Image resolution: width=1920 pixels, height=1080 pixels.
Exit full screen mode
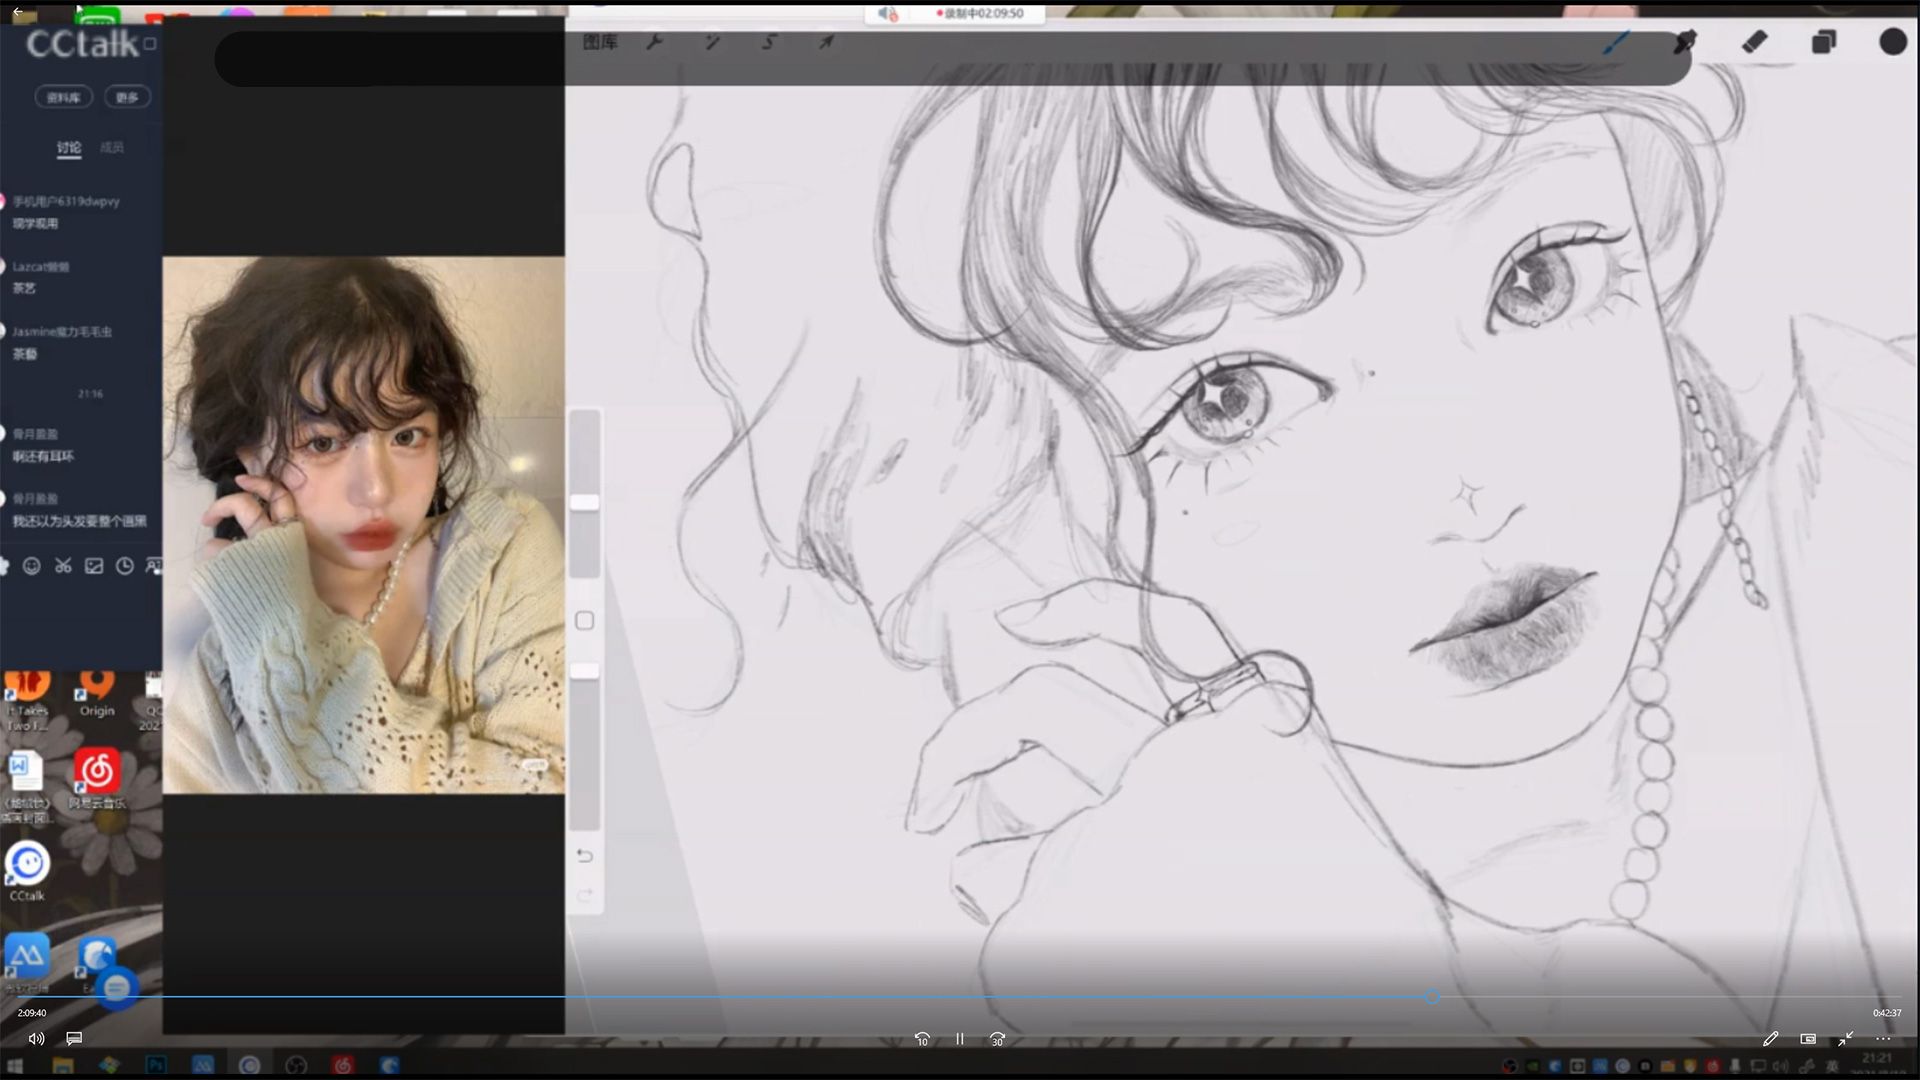(x=1845, y=1039)
